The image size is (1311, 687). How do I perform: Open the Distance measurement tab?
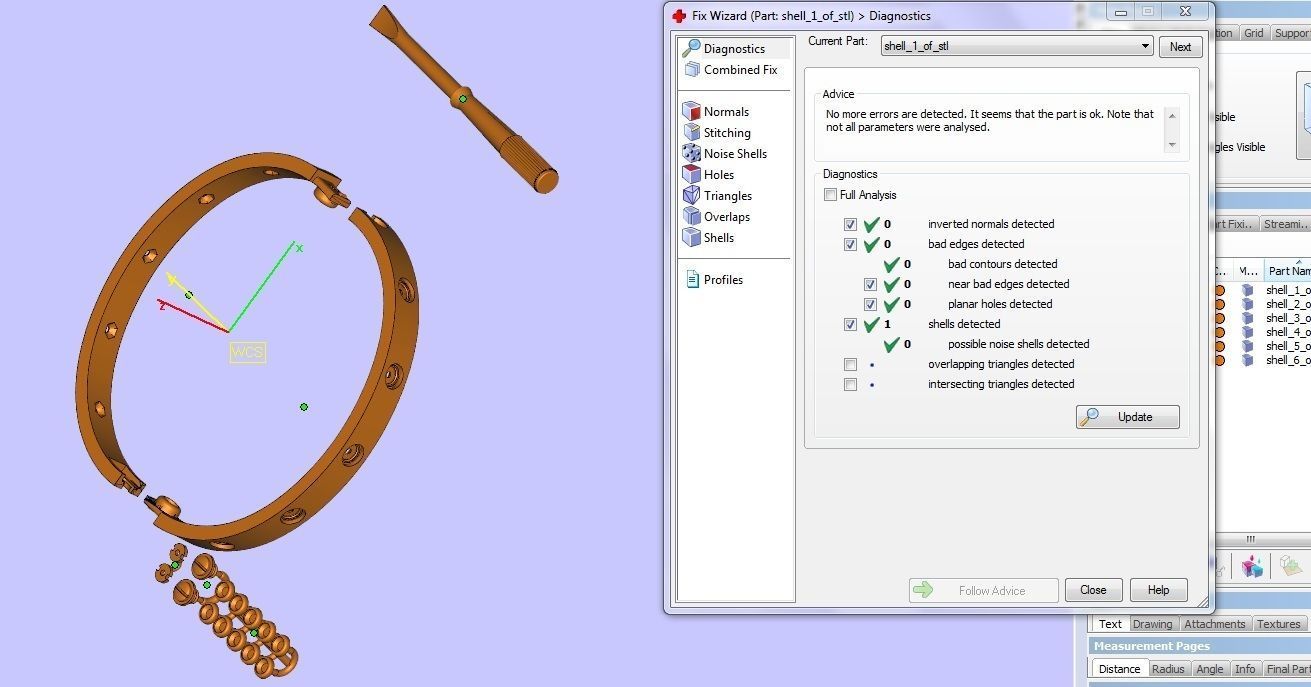(1119, 669)
